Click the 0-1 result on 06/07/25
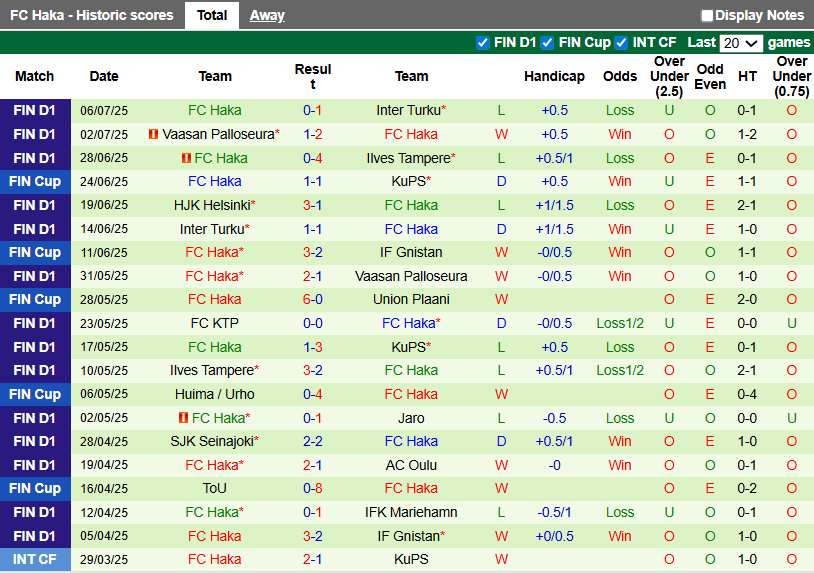Screen dimensions: 814x573 [313, 111]
